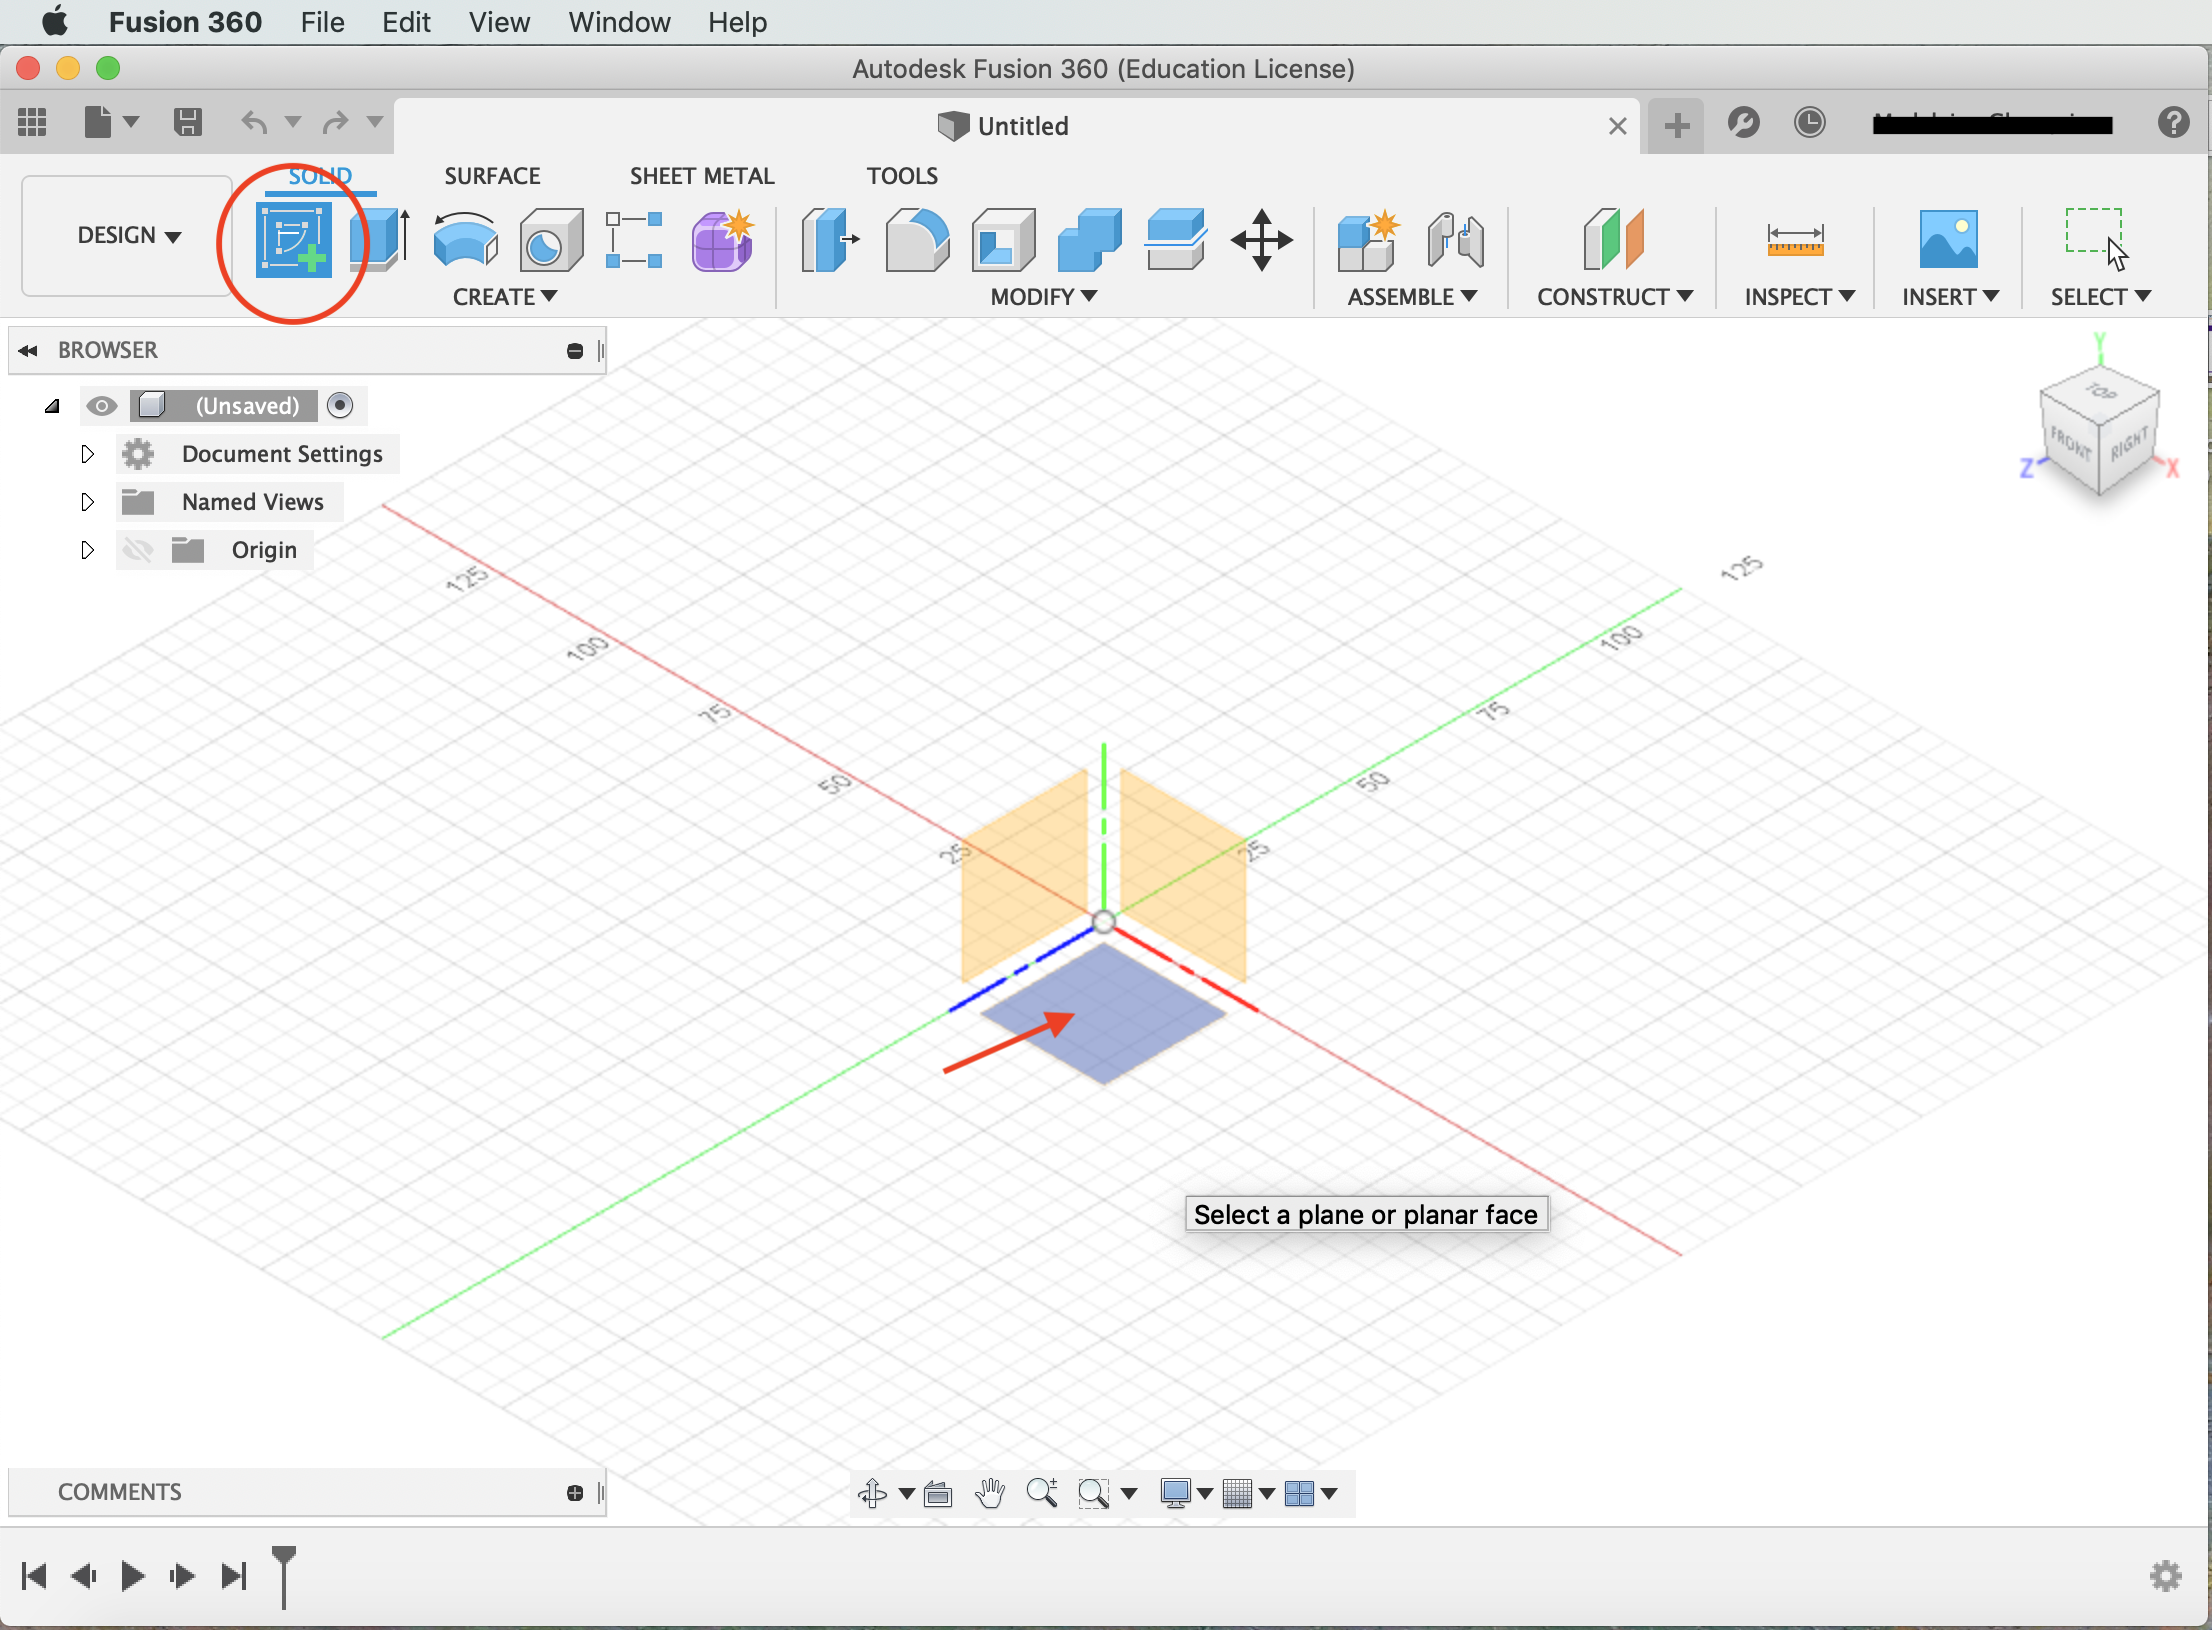The height and width of the screenshot is (1630, 2212).
Task: Switch to the SURFACE tab
Action: click(x=491, y=177)
